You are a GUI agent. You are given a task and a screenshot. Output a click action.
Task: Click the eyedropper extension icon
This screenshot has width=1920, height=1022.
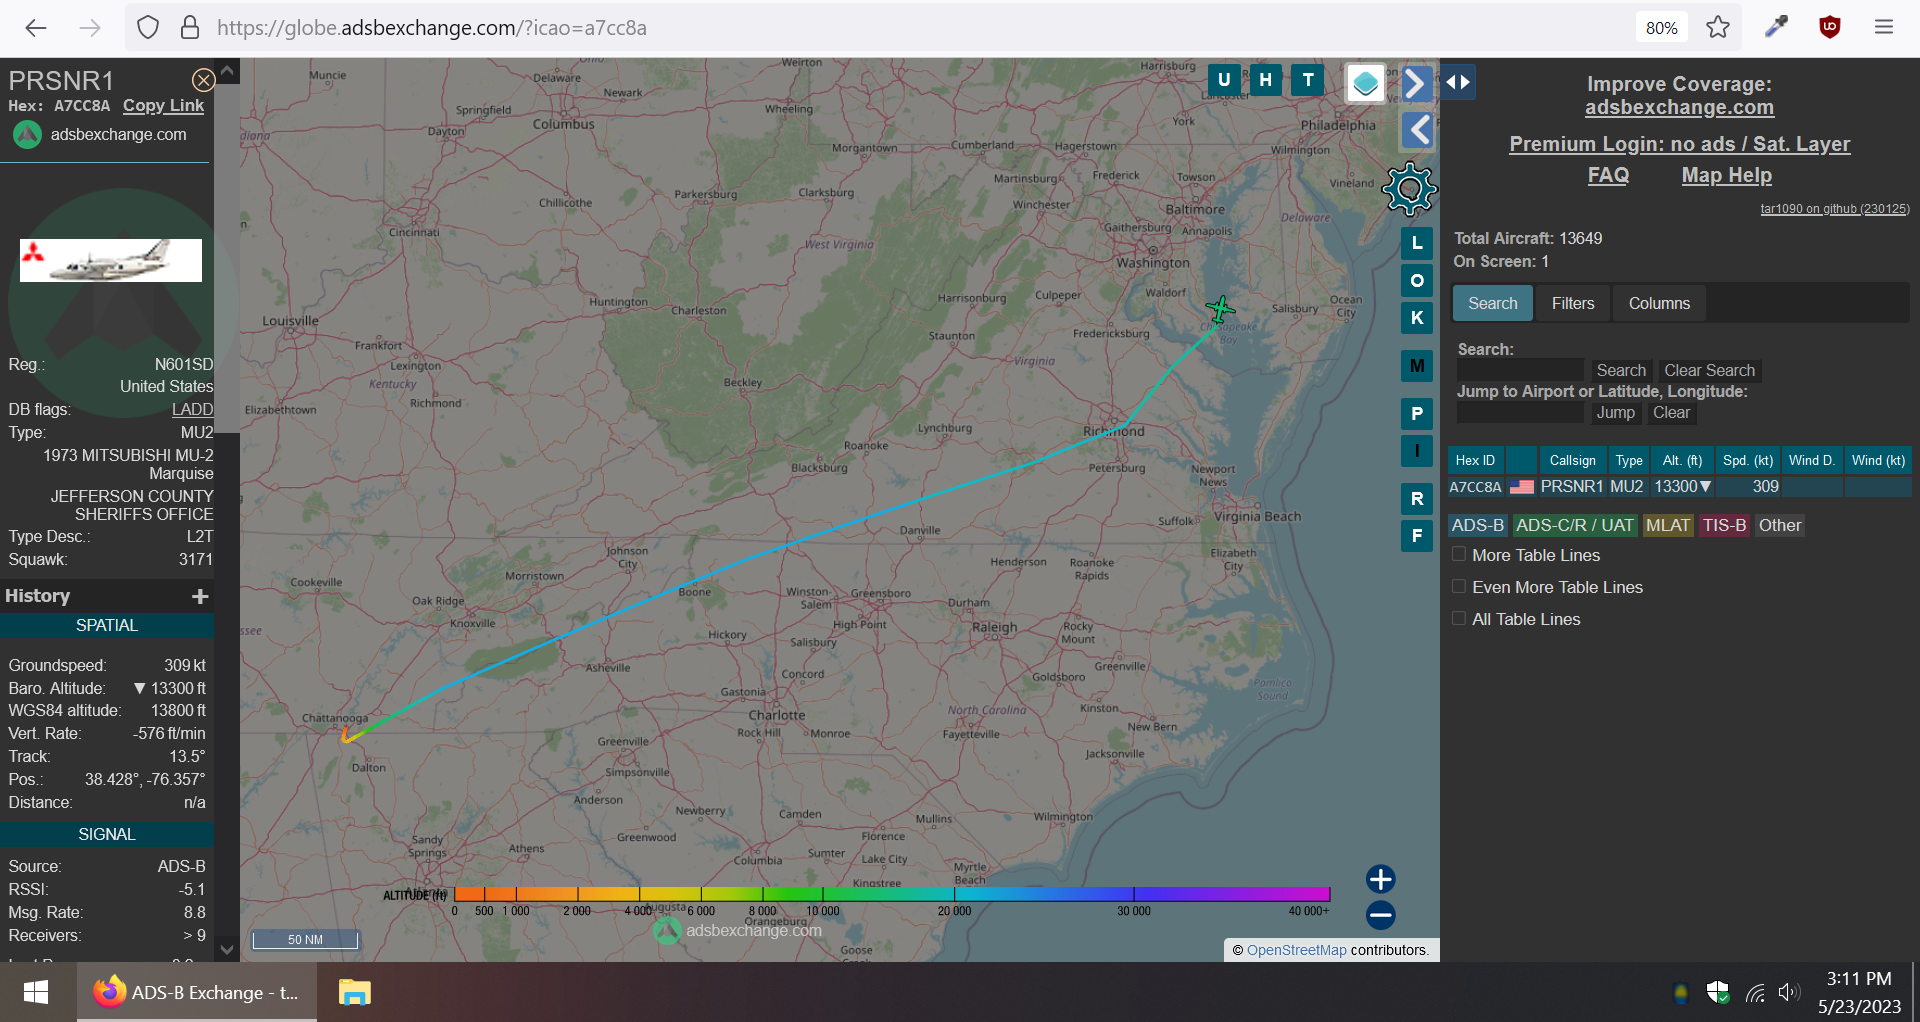tap(1776, 28)
